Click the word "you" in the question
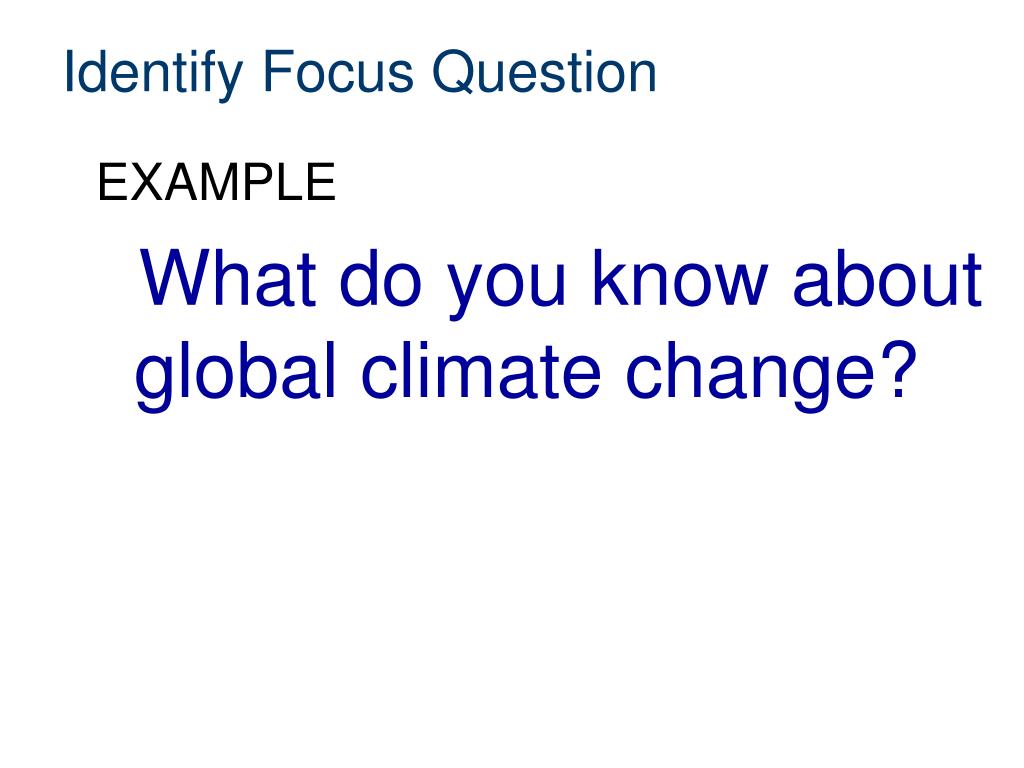 (506, 287)
